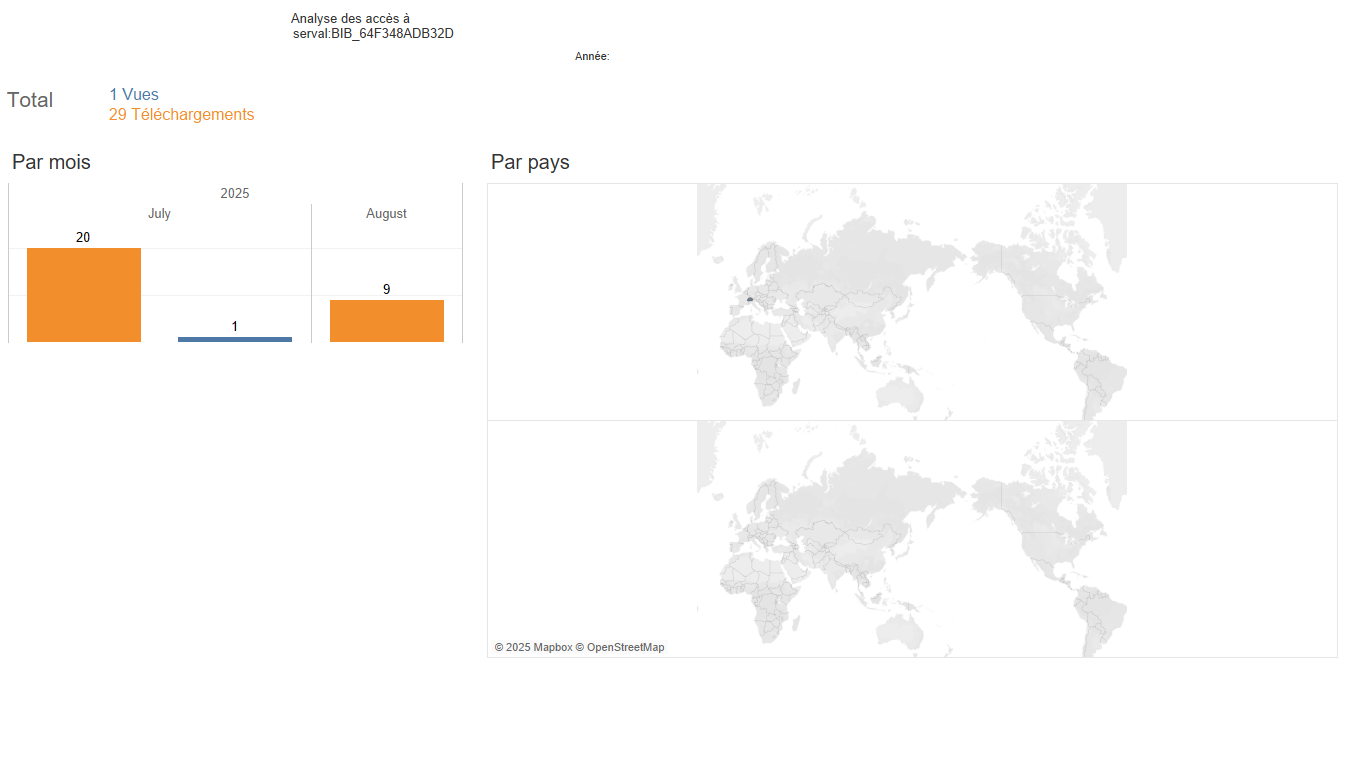Viewport: 1366px width, 768px height.
Task: Click the '29 Téléchargements' total text
Action: pos(182,115)
